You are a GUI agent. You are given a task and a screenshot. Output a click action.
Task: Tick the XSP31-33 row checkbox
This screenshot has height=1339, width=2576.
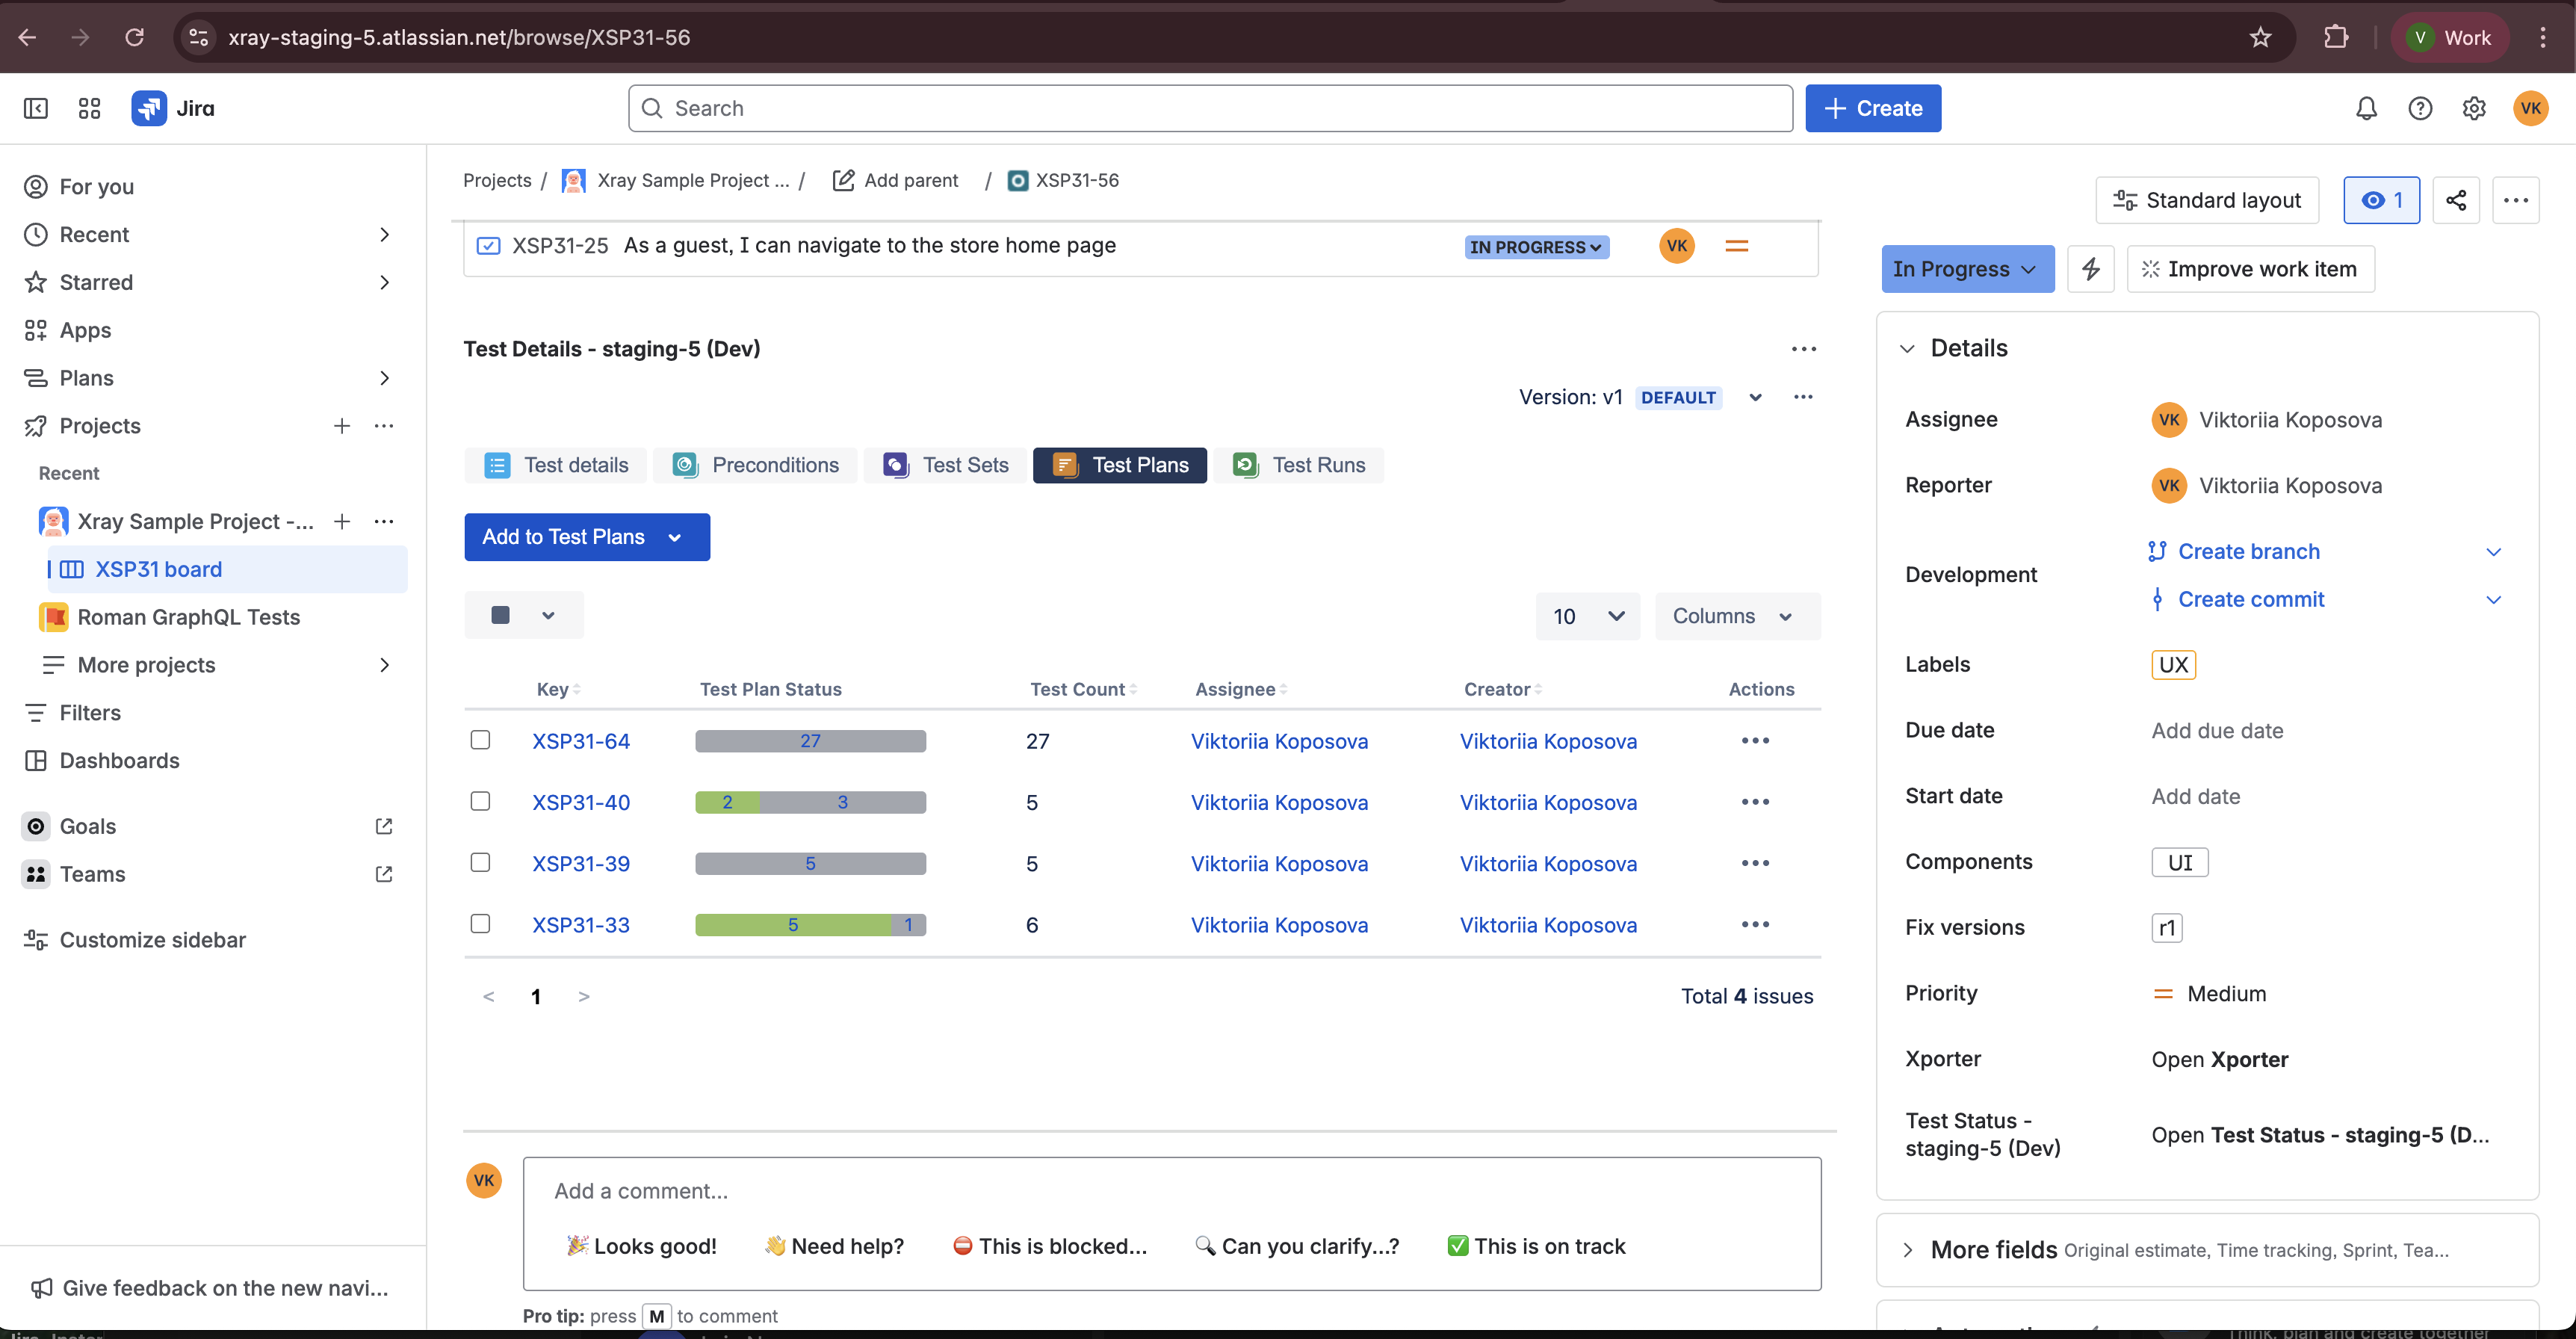pos(480,924)
